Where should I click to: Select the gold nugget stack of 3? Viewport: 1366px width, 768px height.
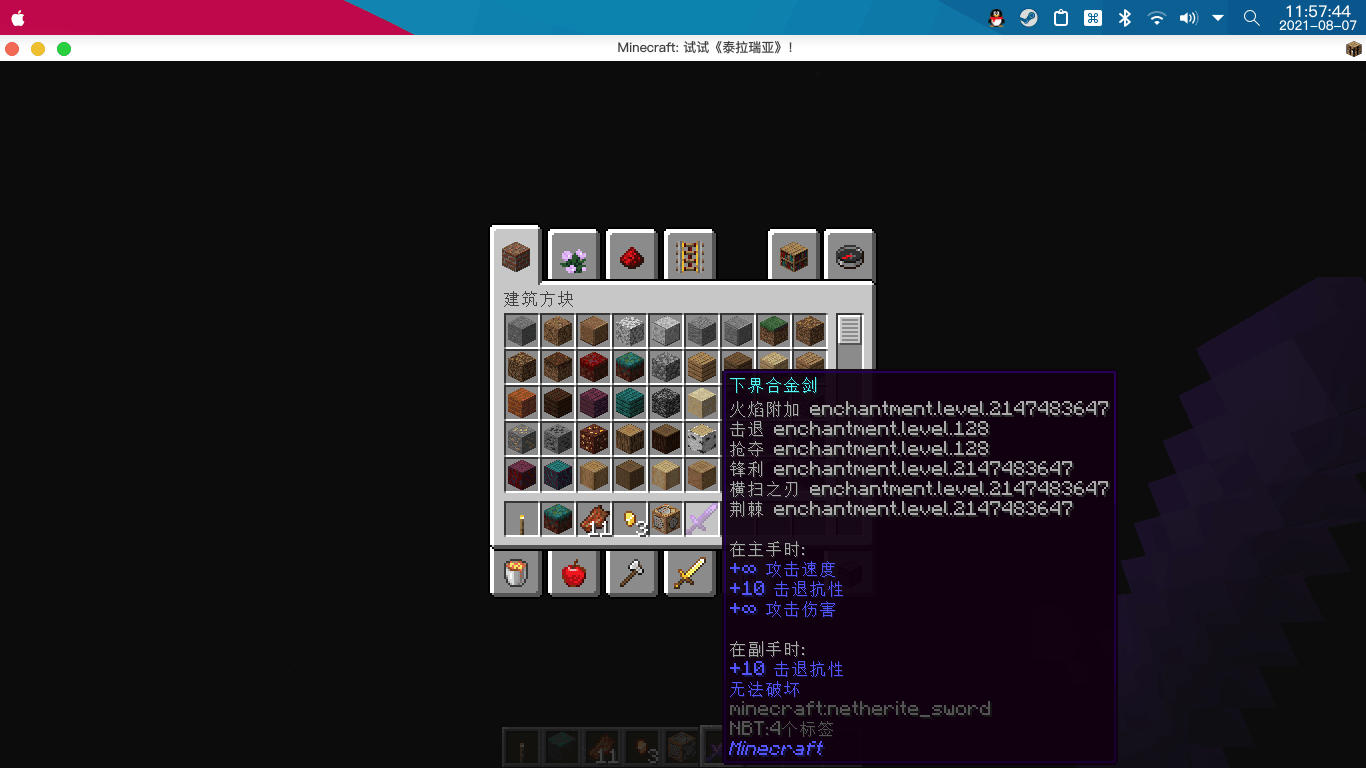(x=630, y=519)
